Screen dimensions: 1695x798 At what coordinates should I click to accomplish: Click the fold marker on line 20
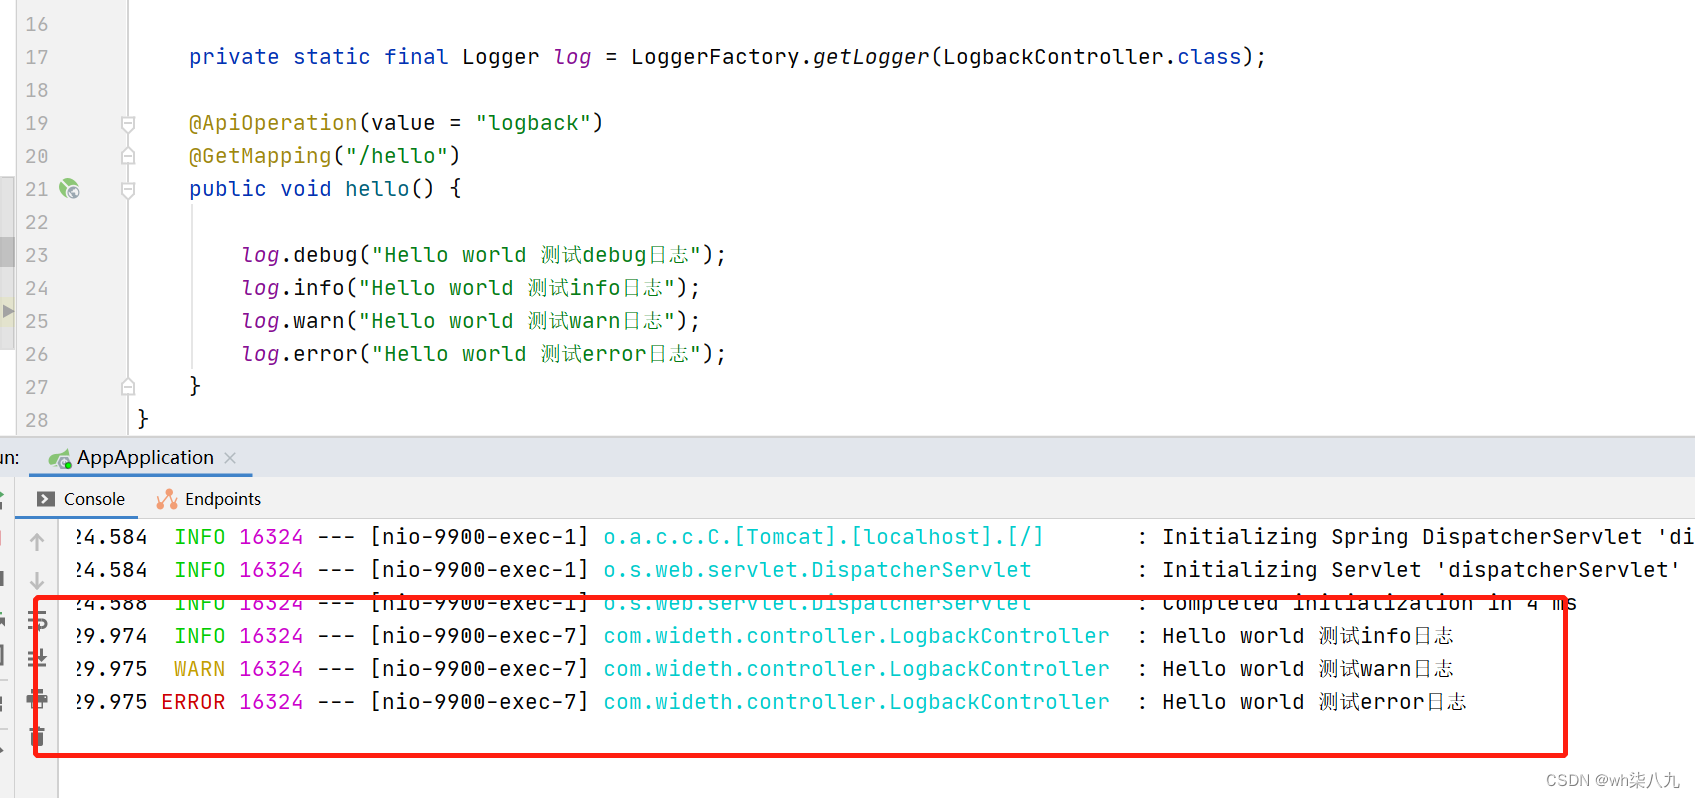128,156
